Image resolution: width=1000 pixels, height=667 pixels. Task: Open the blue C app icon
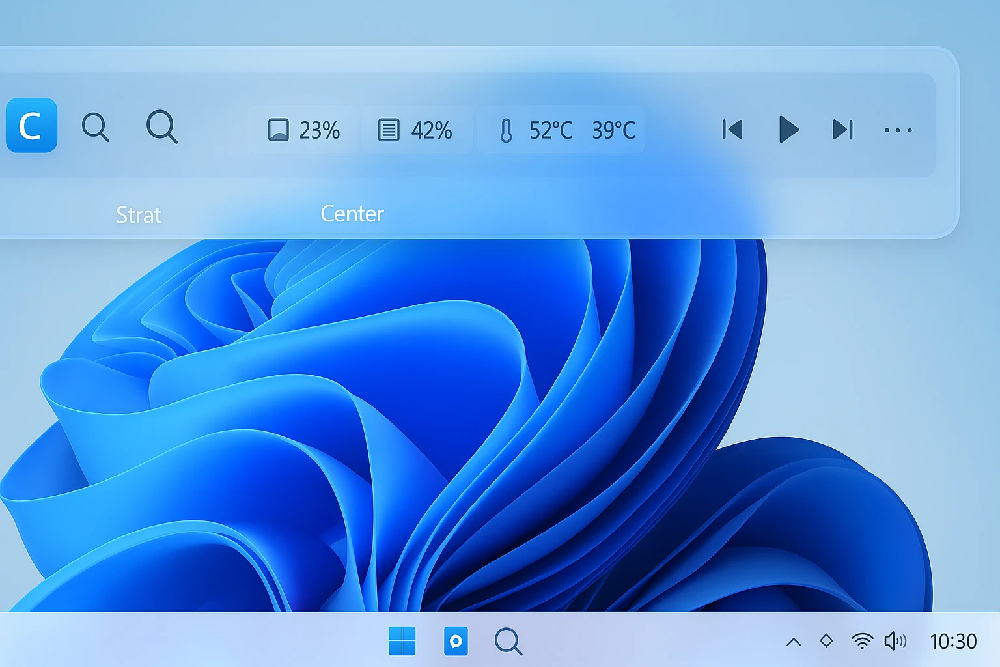(31, 126)
